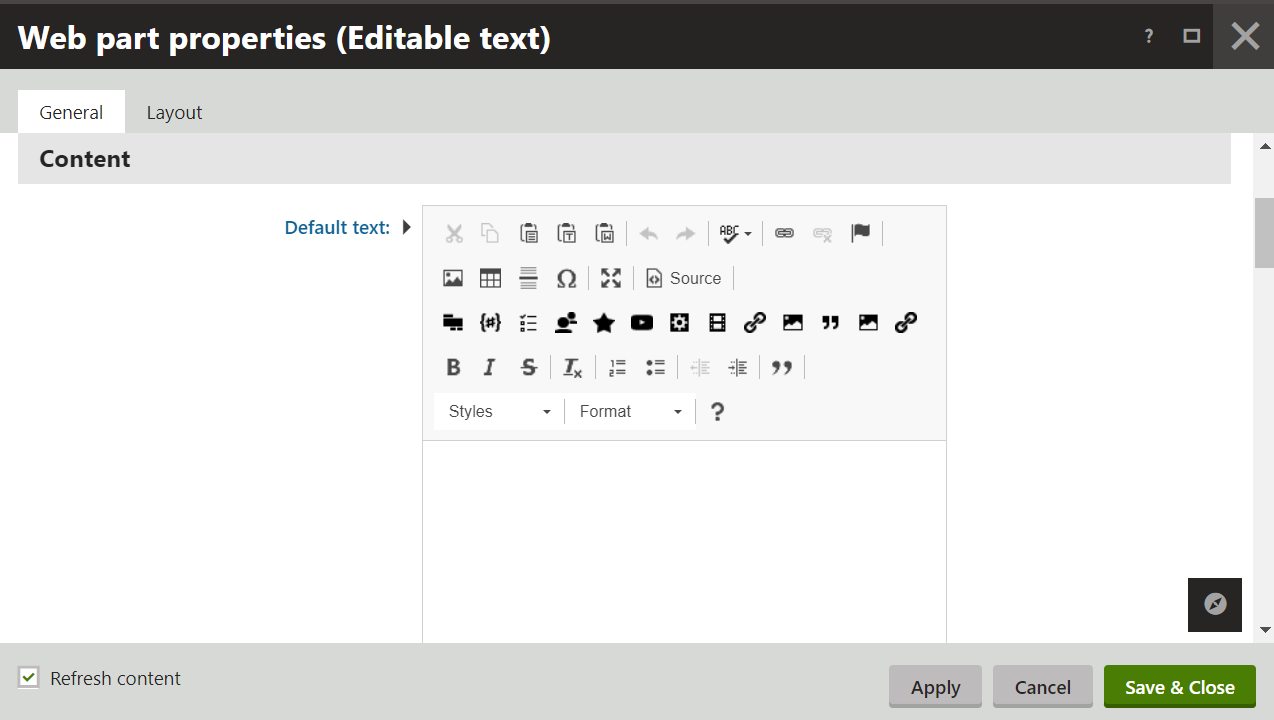Insert a table into the editor
1274x720 pixels.
click(x=490, y=278)
